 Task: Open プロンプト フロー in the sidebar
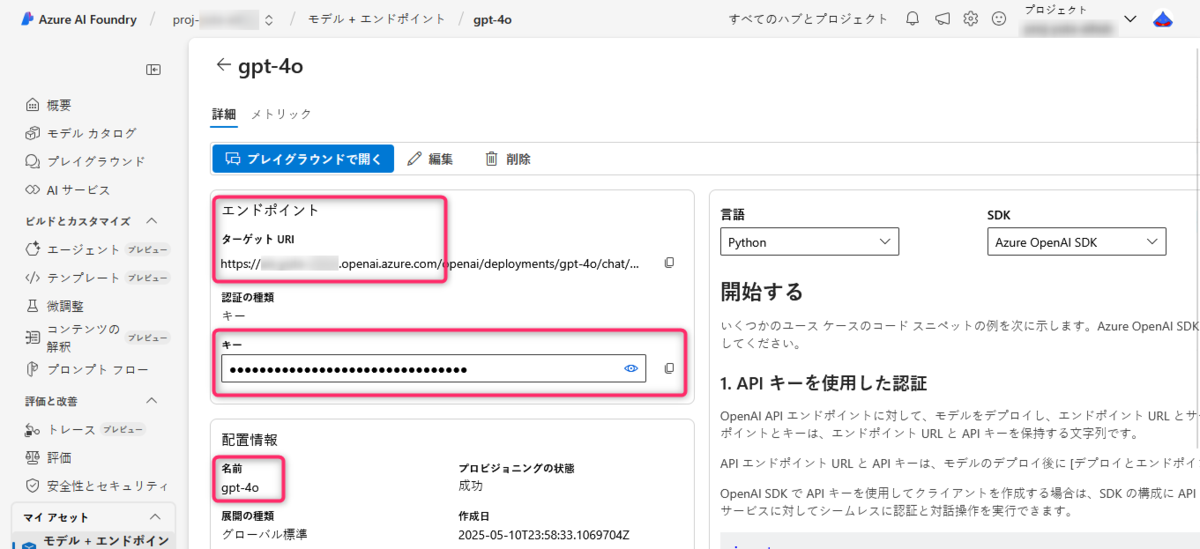[88, 370]
